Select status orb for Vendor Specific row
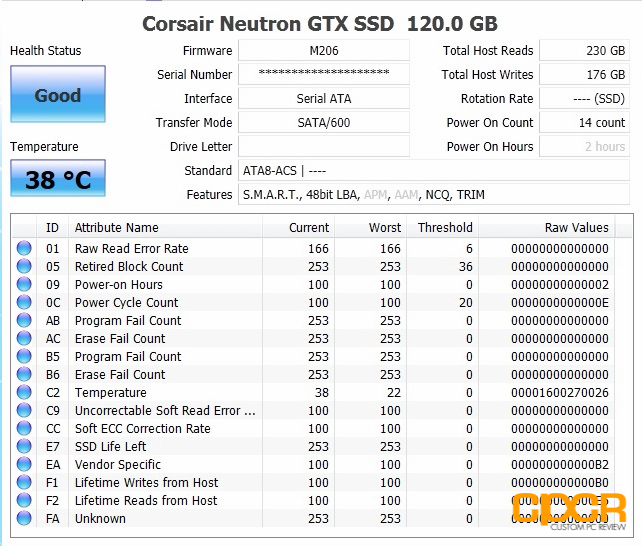Viewport: 642px width, 546px height. pyautogui.click(x=24, y=464)
